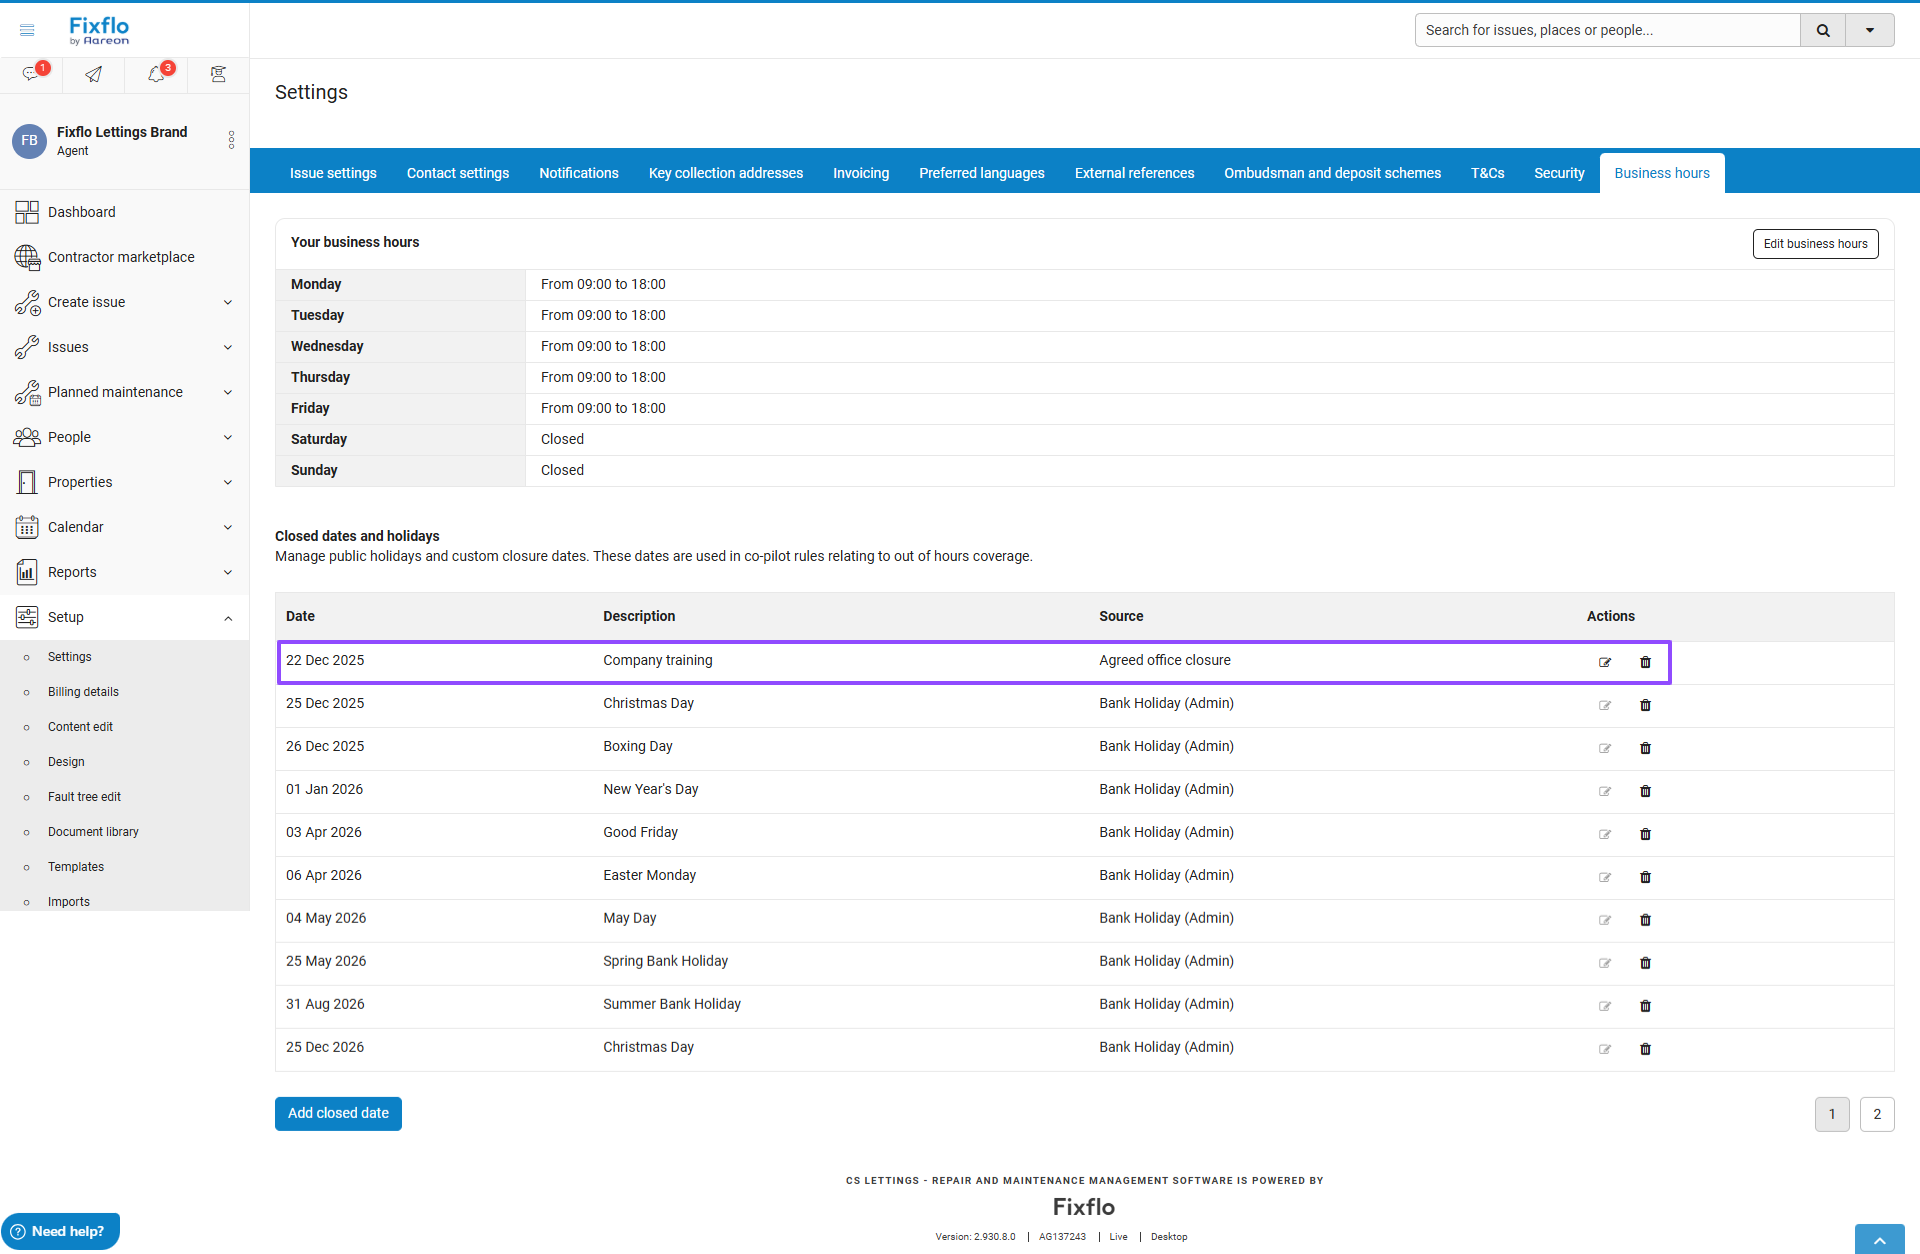The height and width of the screenshot is (1254, 1920).
Task: Click the Add closed date button
Action: 338,1113
